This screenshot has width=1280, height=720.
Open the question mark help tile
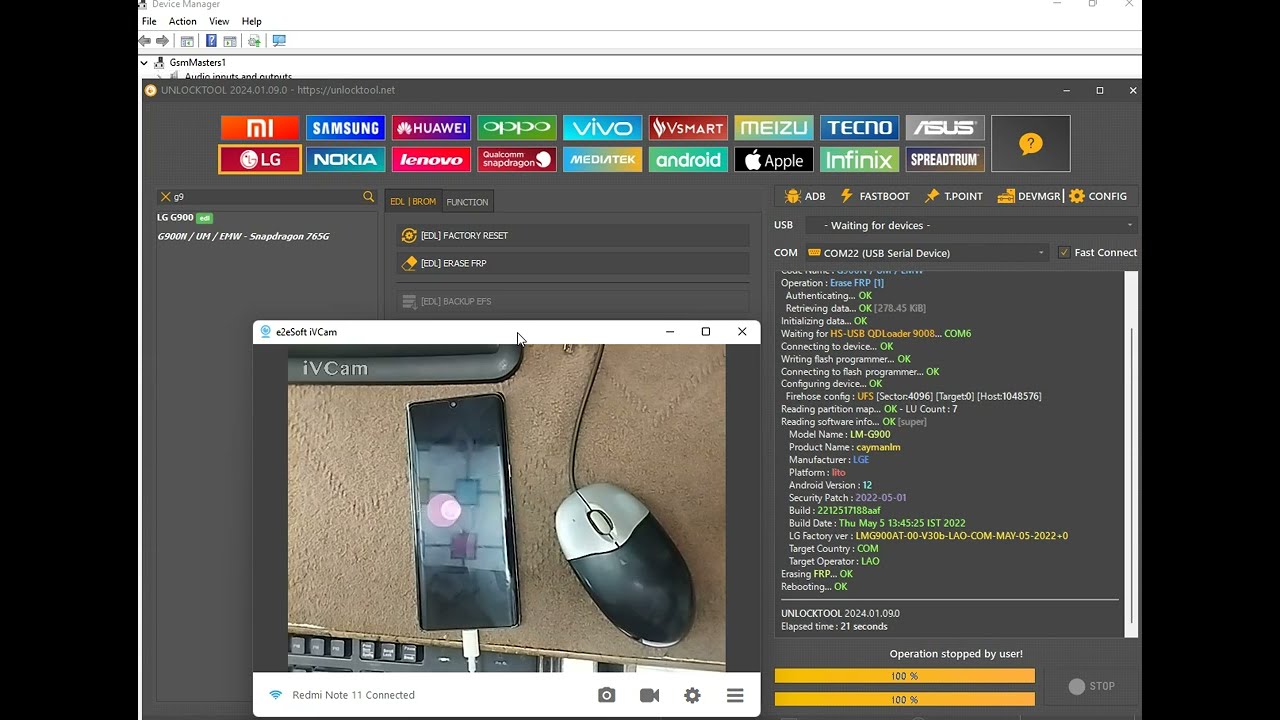click(1031, 144)
